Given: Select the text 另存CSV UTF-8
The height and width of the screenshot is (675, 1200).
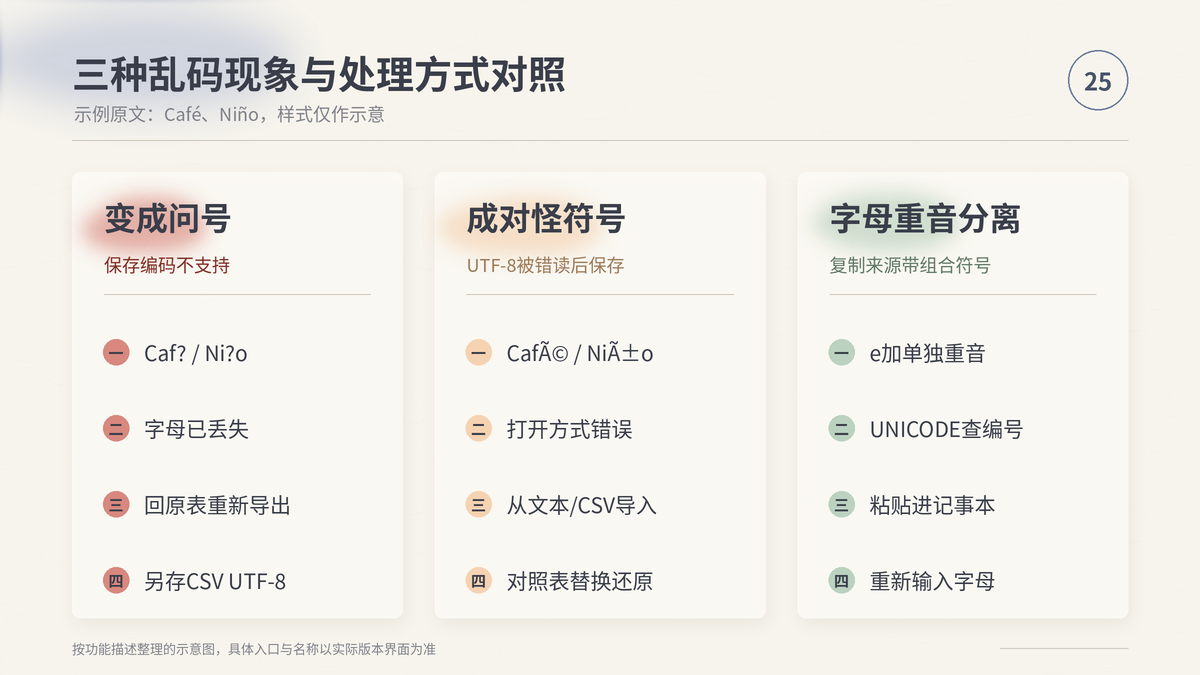Looking at the screenshot, I should (x=215, y=581).
